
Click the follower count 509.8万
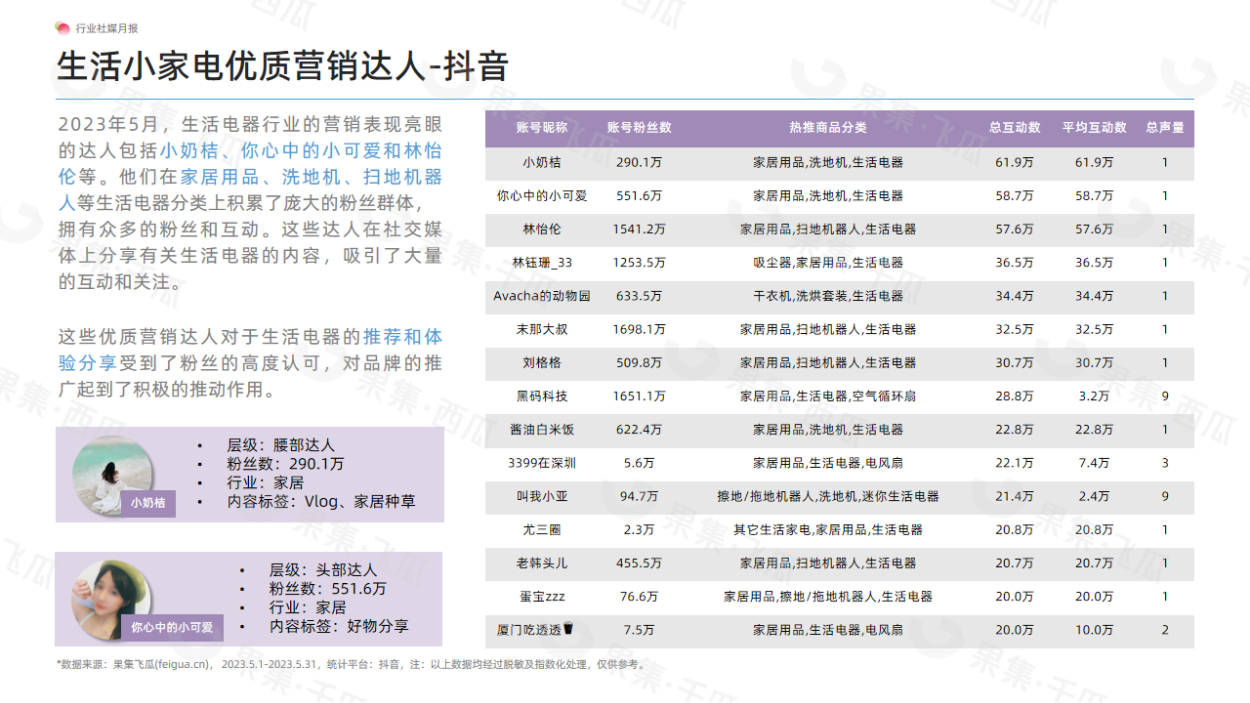pos(639,363)
